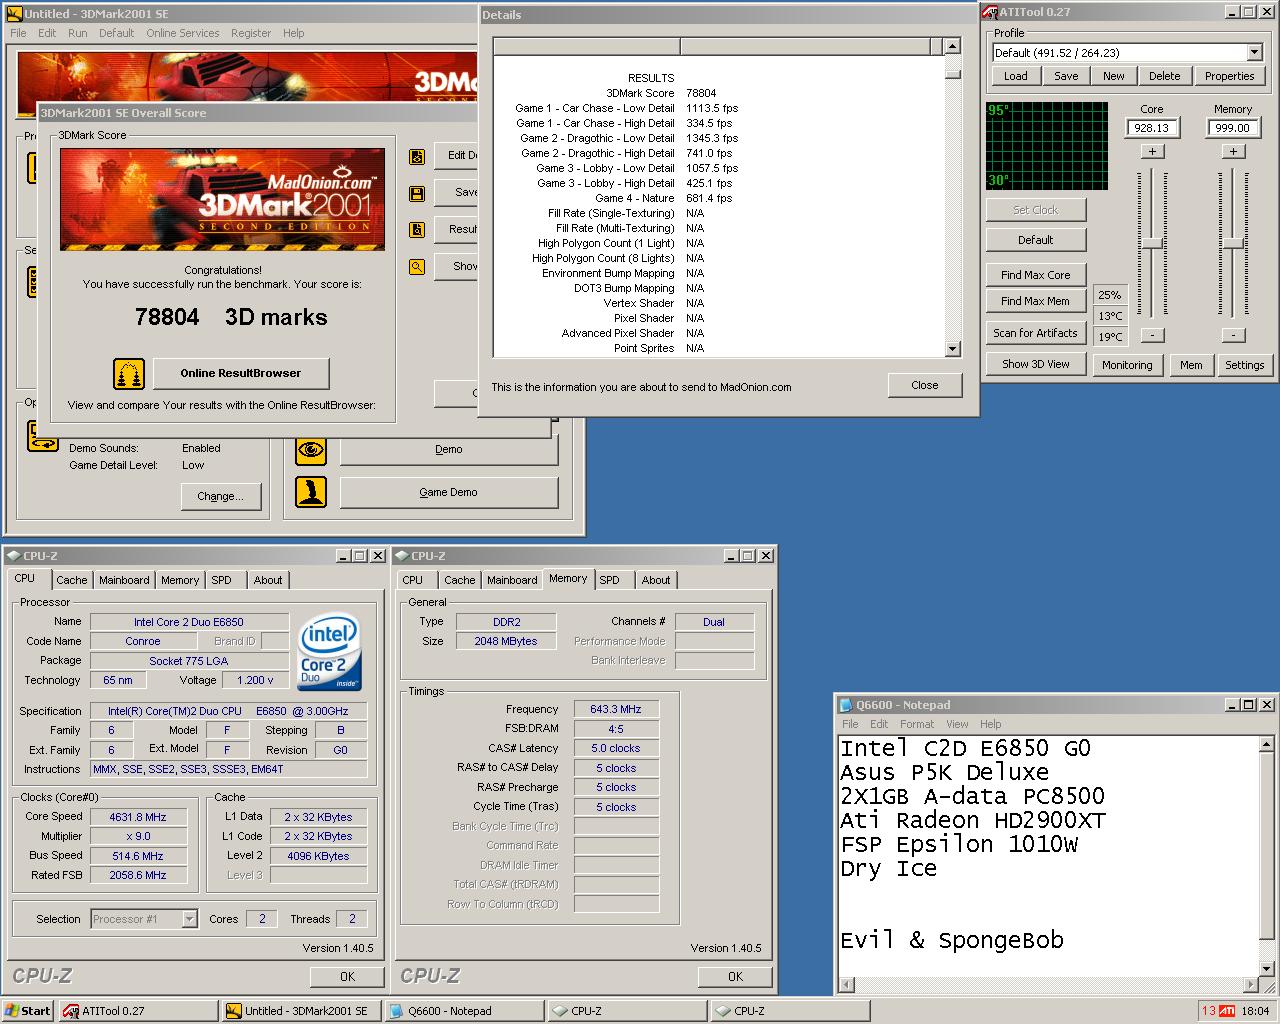Viewport: 1280px width, 1024px height.
Task: Click the 3DMark2001 SE title bar icon
Action: 14,14
